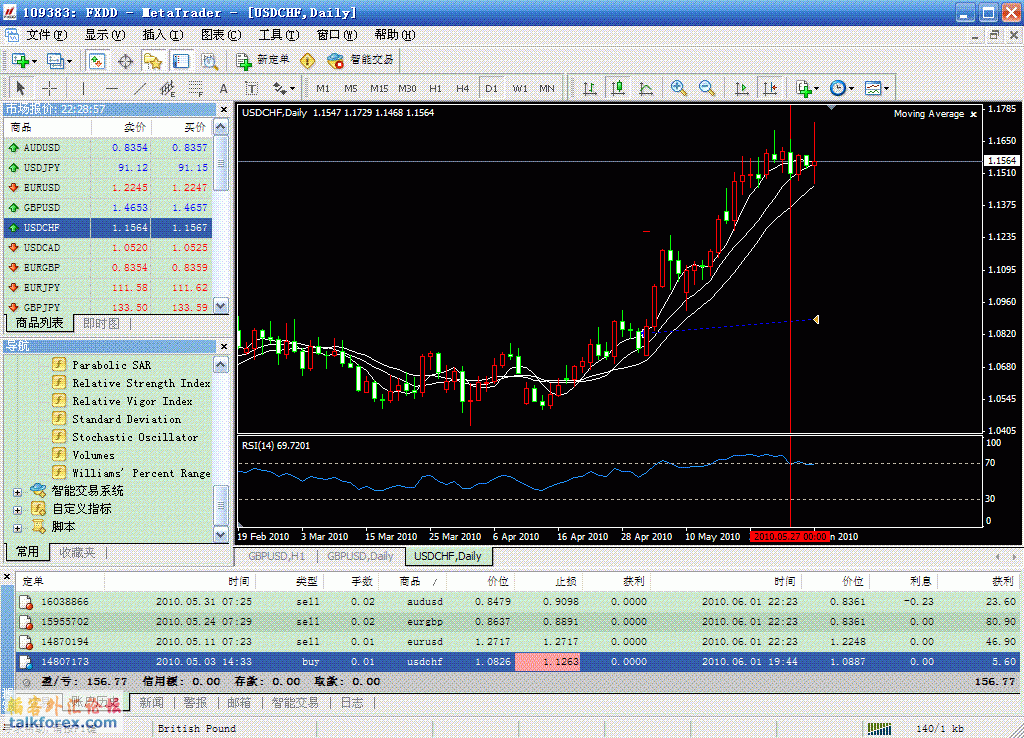Switch to the 即时图 tick chart tab
Screen dimensions: 1024x738
point(101,323)
